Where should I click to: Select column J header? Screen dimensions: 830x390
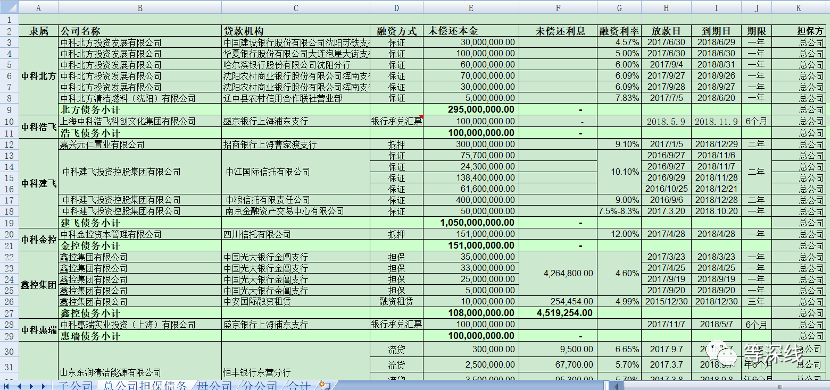(757, 7)
